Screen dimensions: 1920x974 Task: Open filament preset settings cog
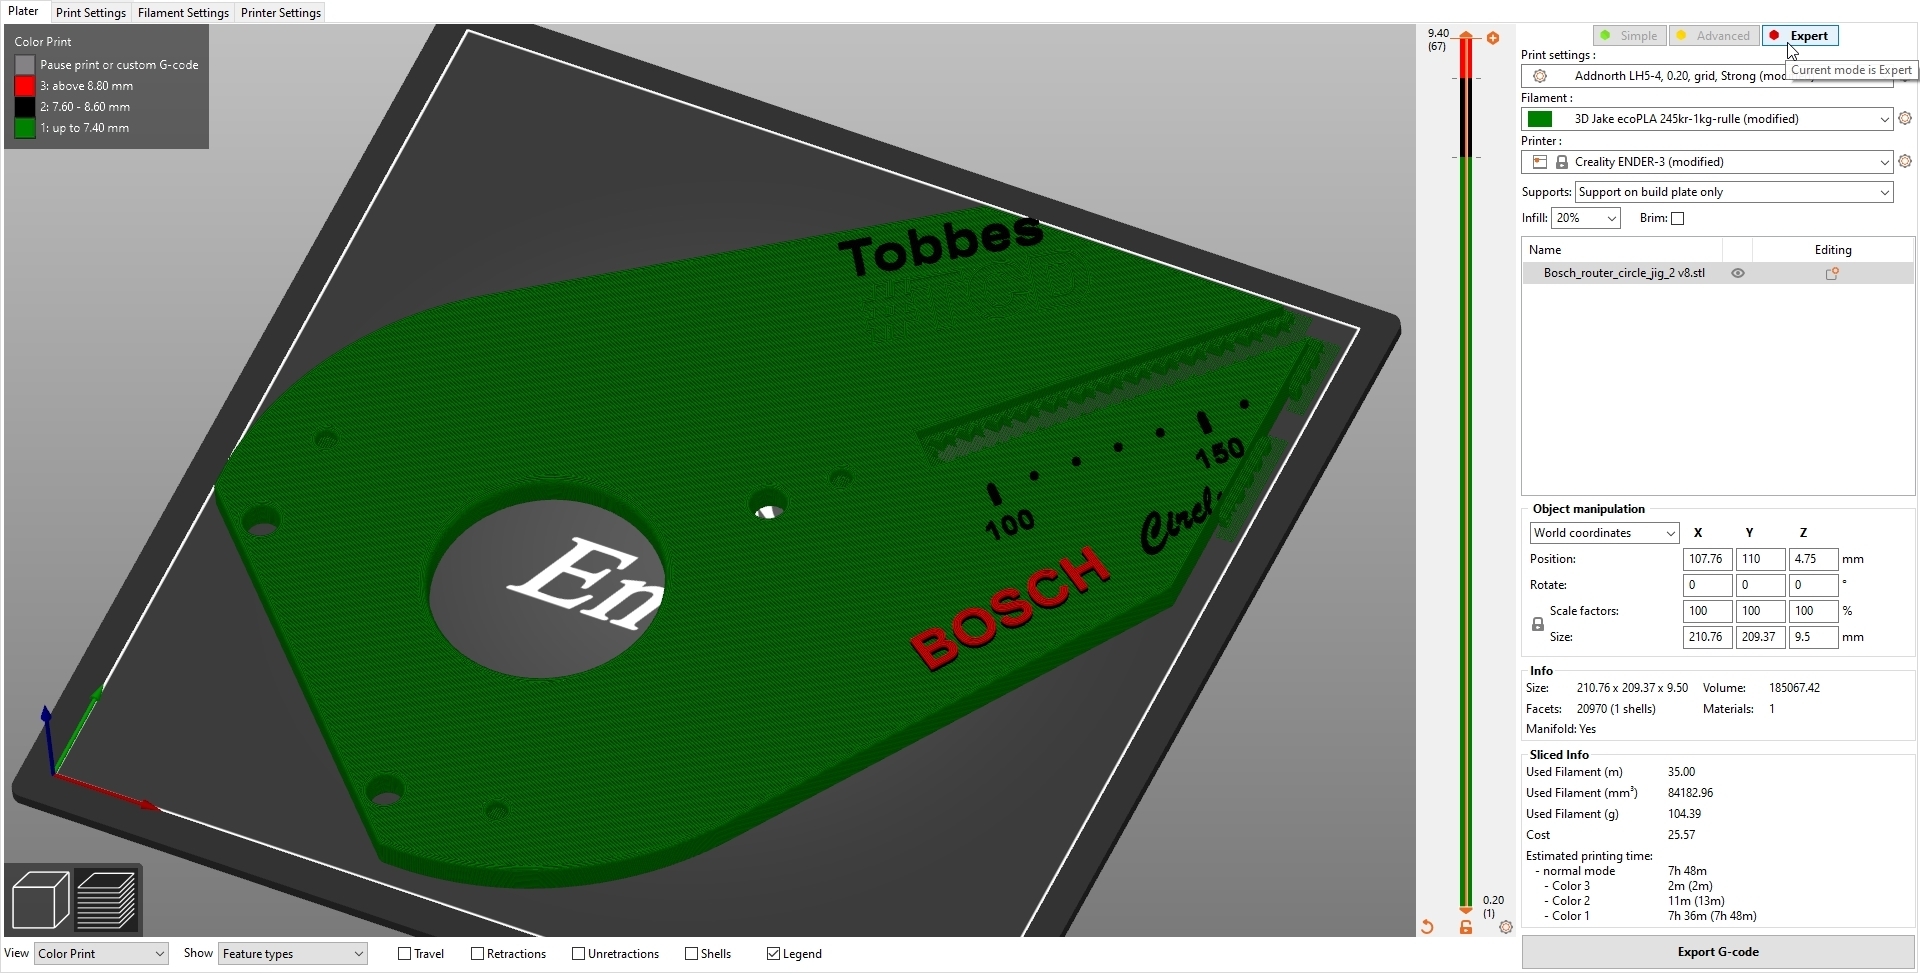click(1905, 119)
